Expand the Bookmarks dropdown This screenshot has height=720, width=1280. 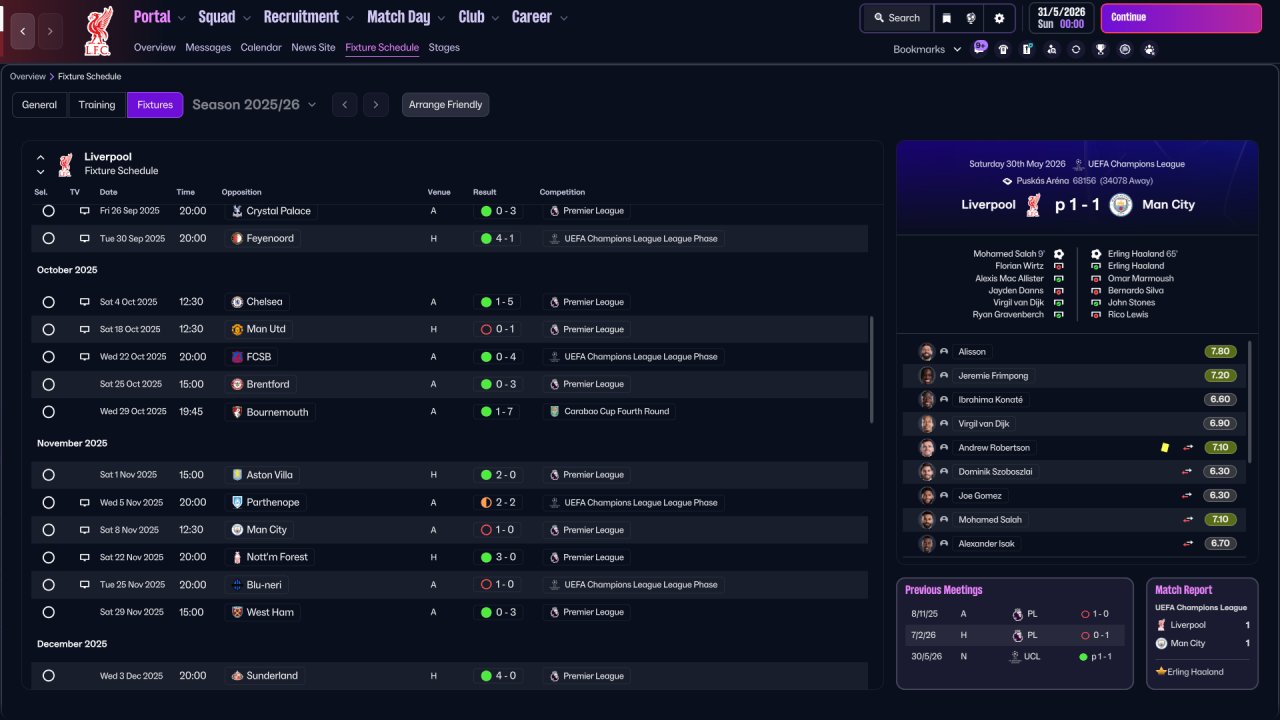point(927,49)
